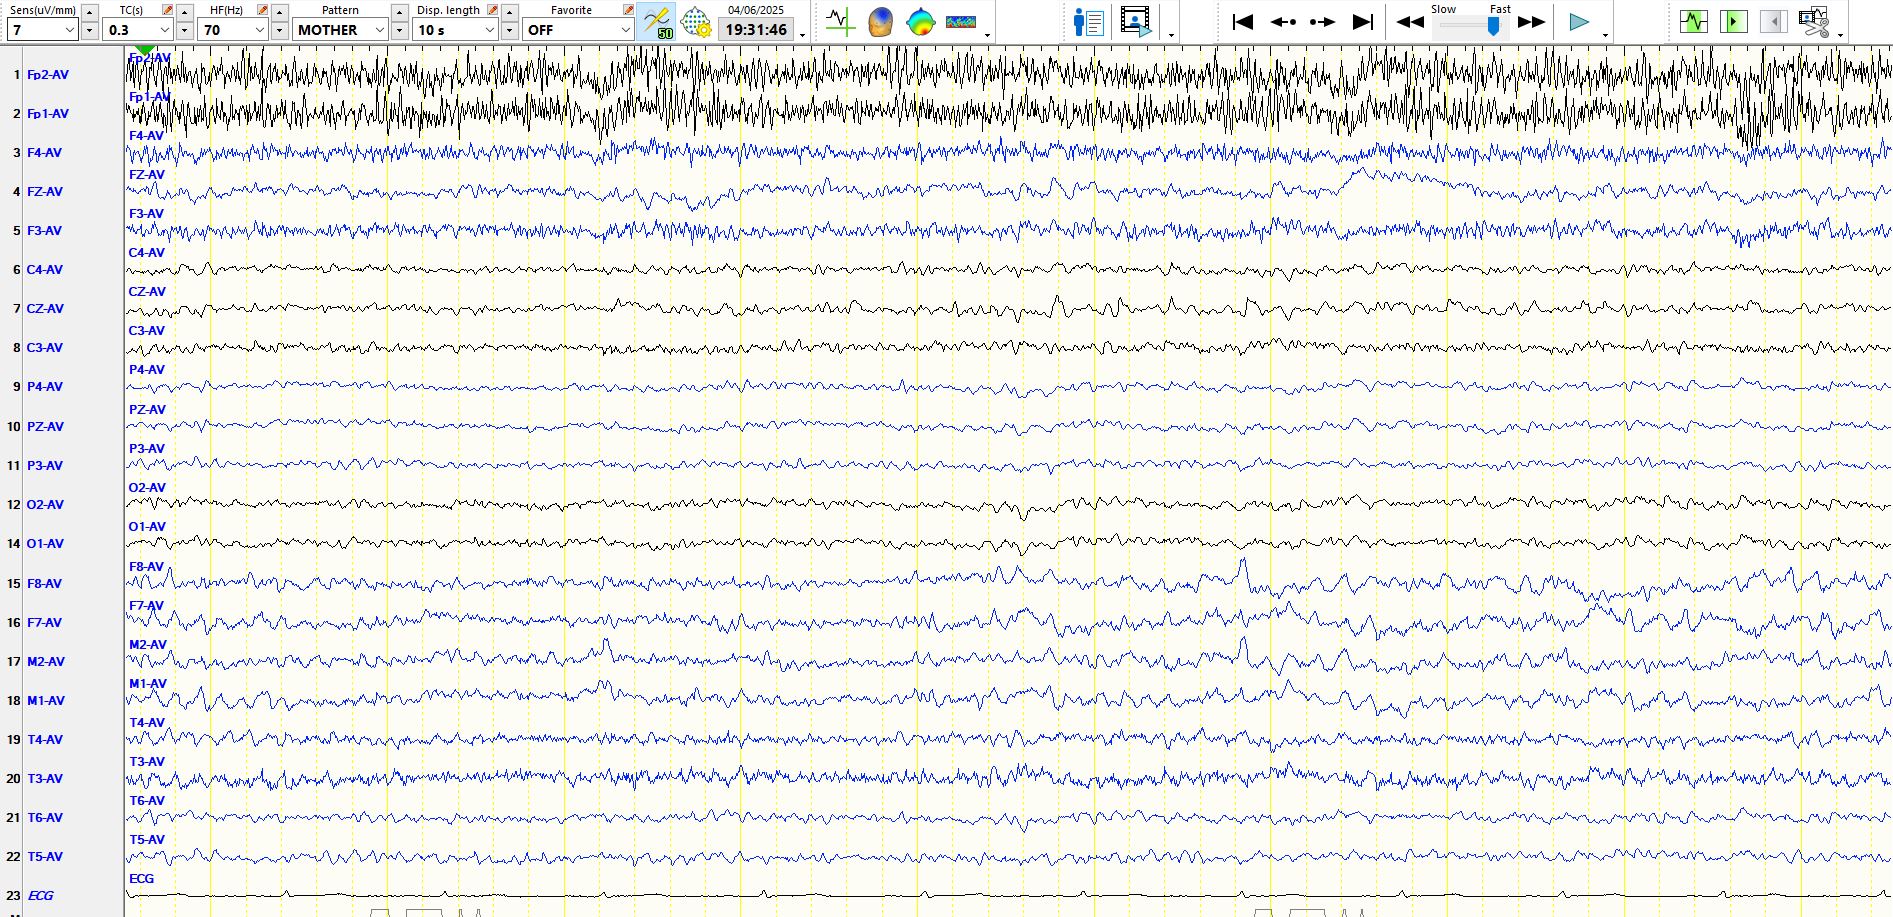Decrease TC(s) with the down stepper
Viewport: 1893px width, 917px height.
coord(184,31)
